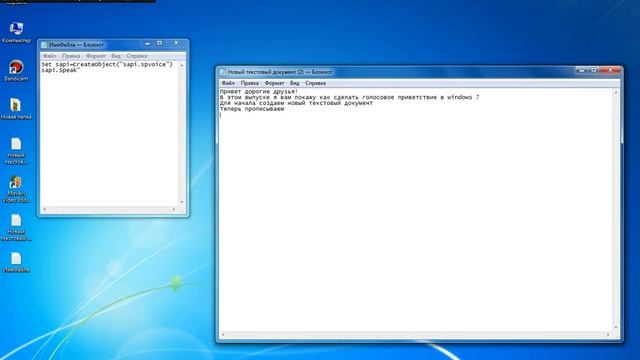Open Формат menu in the ИмяФайла window
The image size is (640, 360).
click(96, 56)
